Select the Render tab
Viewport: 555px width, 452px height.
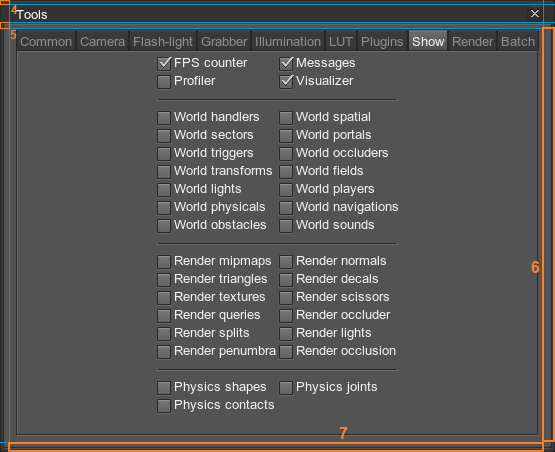click(473, 41)
